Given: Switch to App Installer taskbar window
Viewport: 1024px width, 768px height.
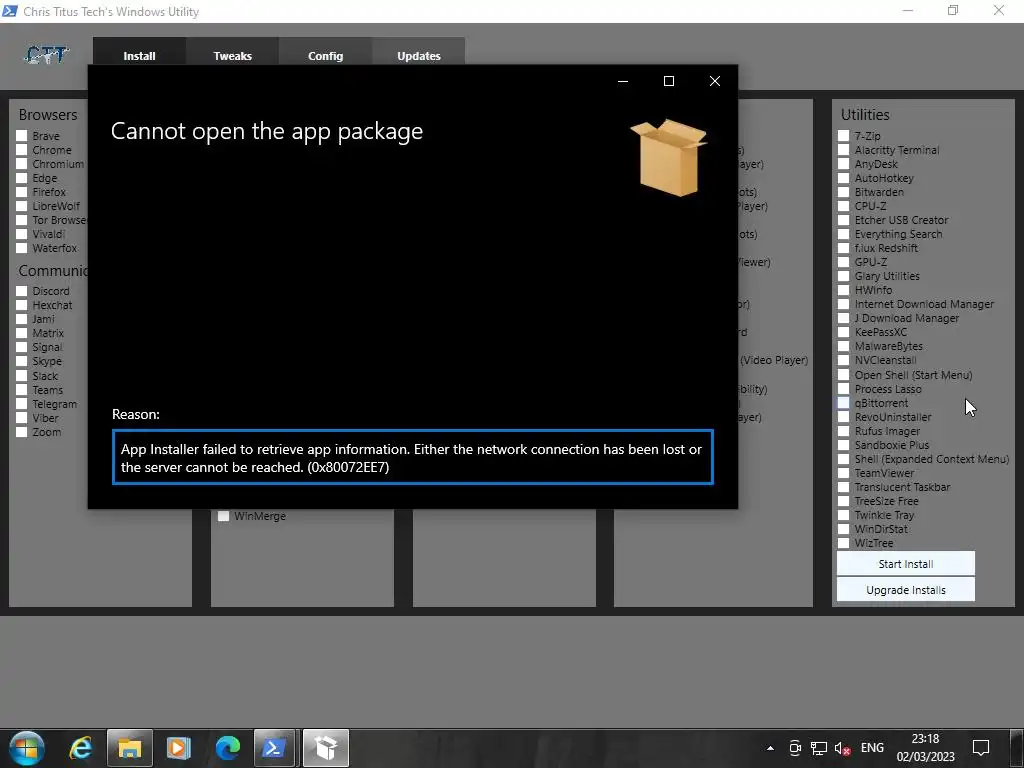Looking at the screenshot, I should click(325, 748).
